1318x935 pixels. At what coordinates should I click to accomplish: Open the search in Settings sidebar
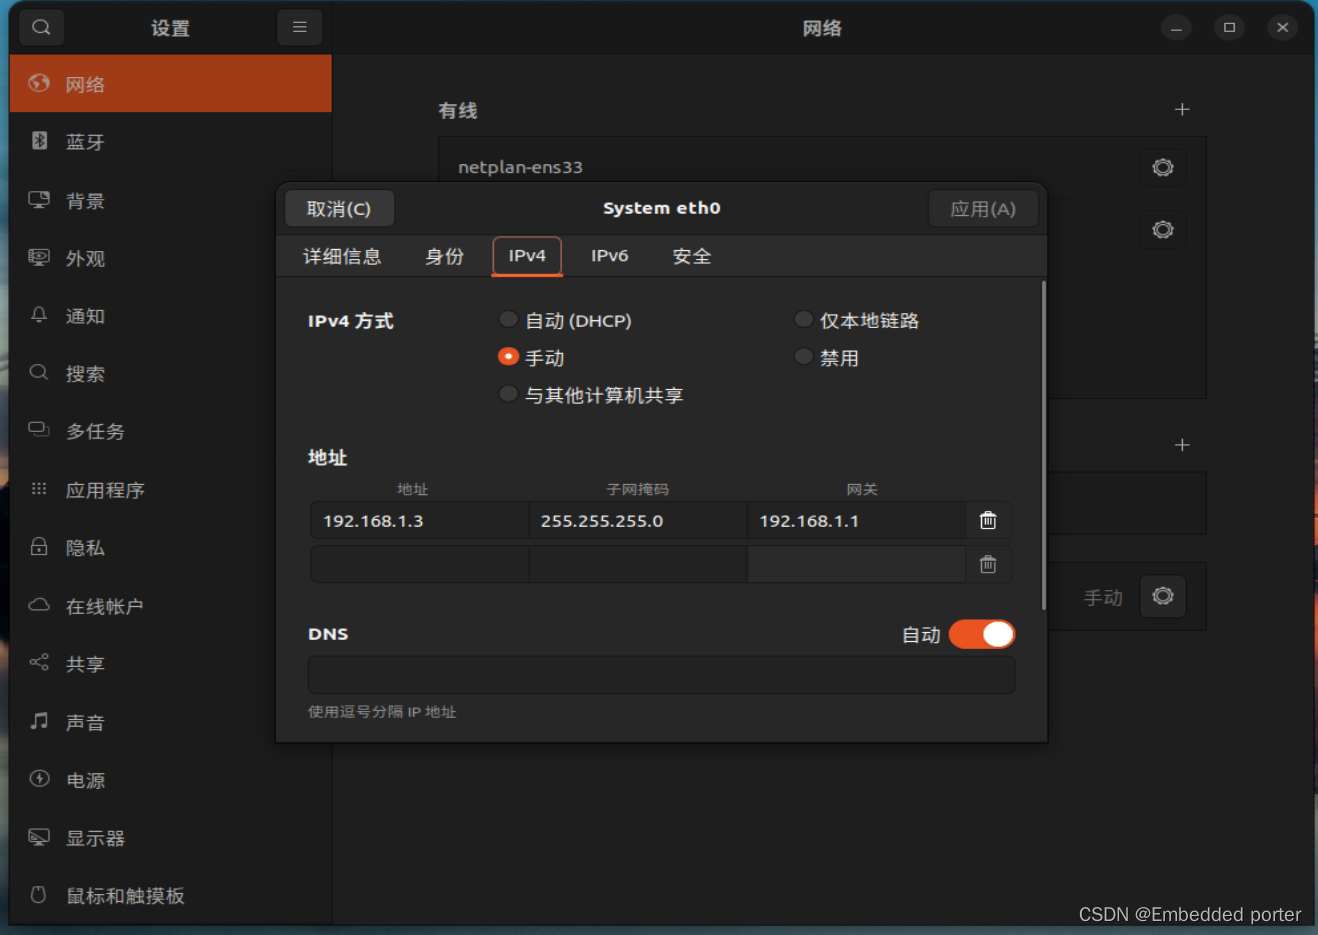(x=41, y=27)
